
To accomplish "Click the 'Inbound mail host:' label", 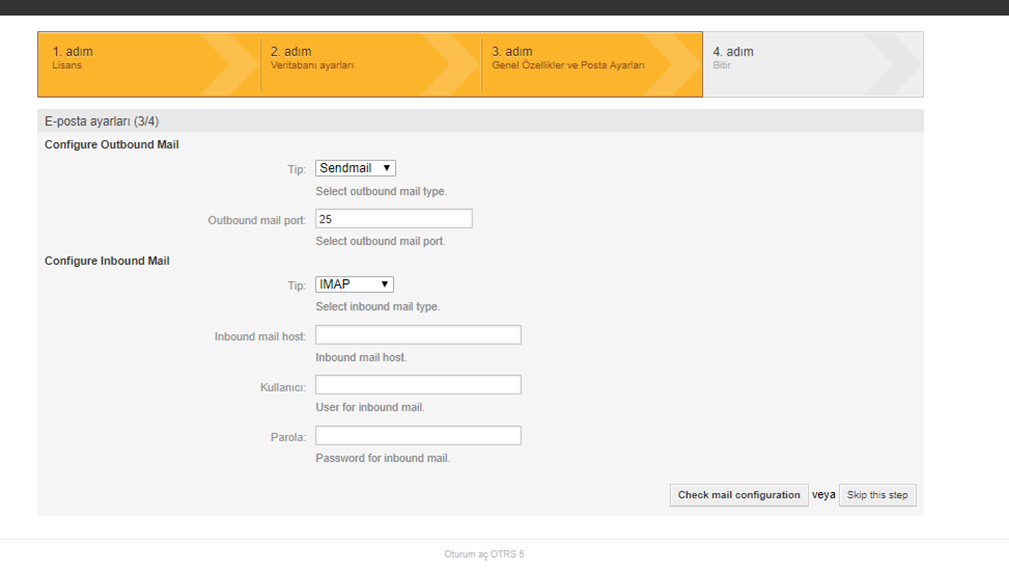I will (x=260, y=337).
